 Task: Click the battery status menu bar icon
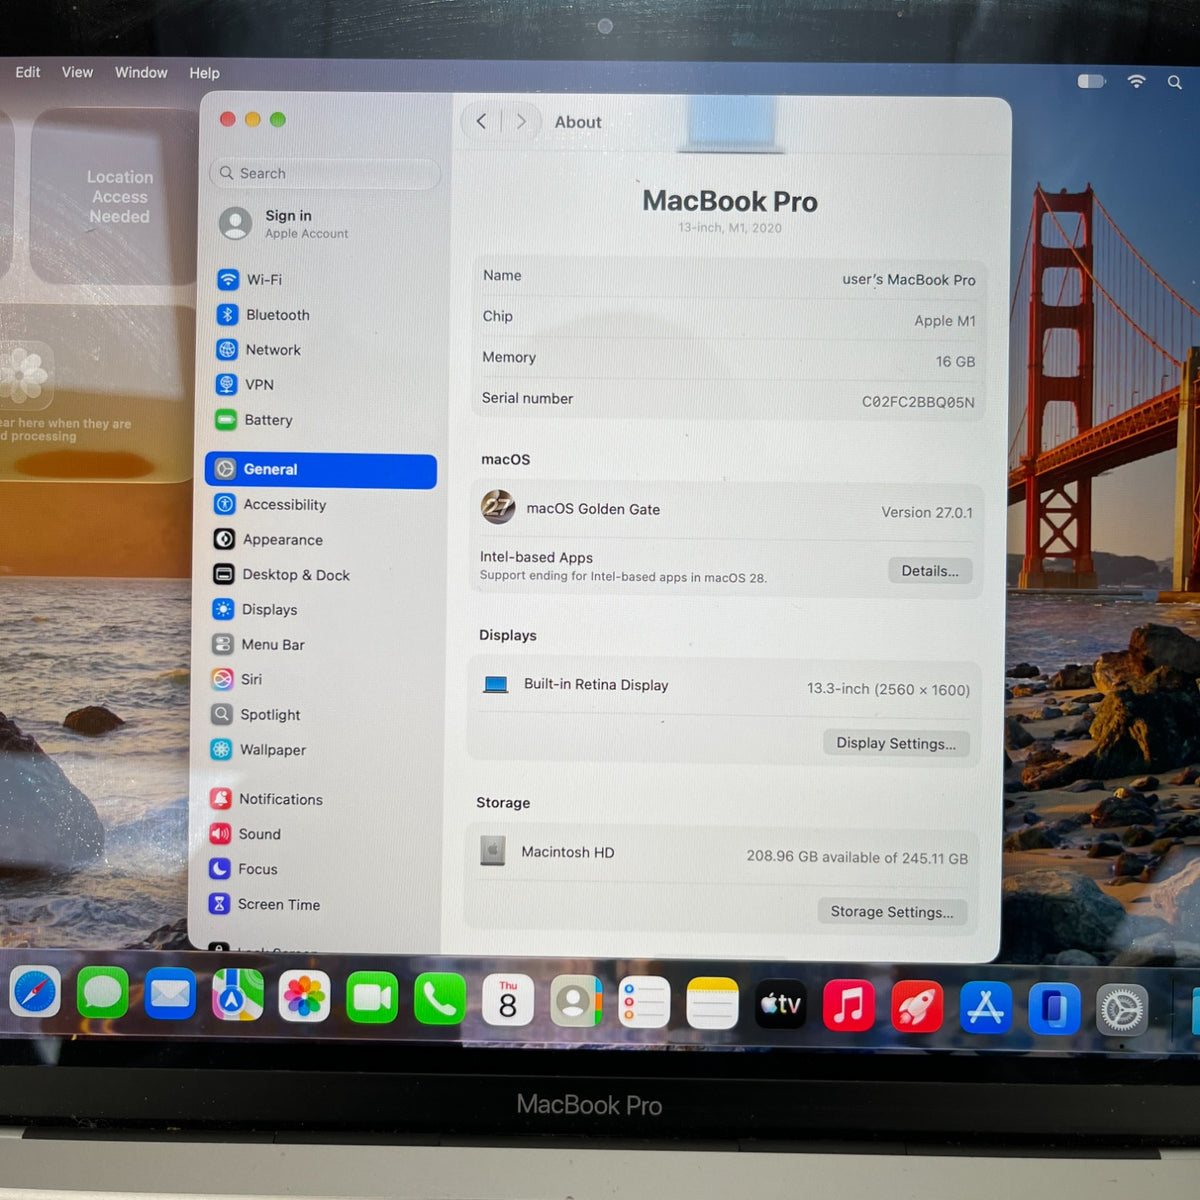point(1091,81)
